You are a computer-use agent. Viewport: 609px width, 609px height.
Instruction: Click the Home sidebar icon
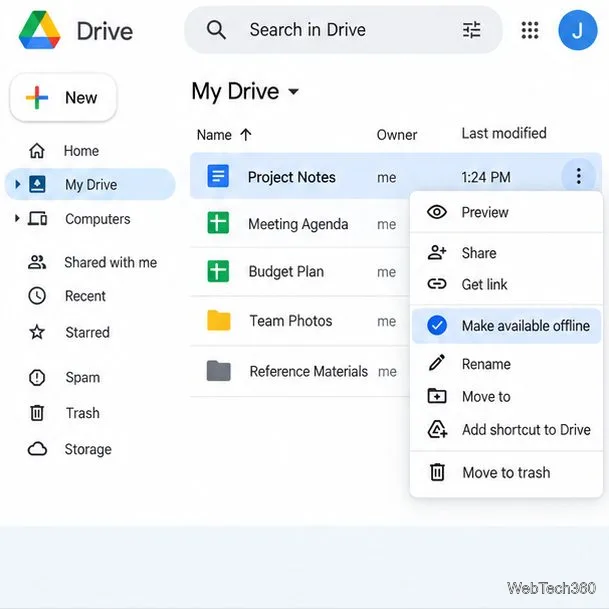click(37, 151)
